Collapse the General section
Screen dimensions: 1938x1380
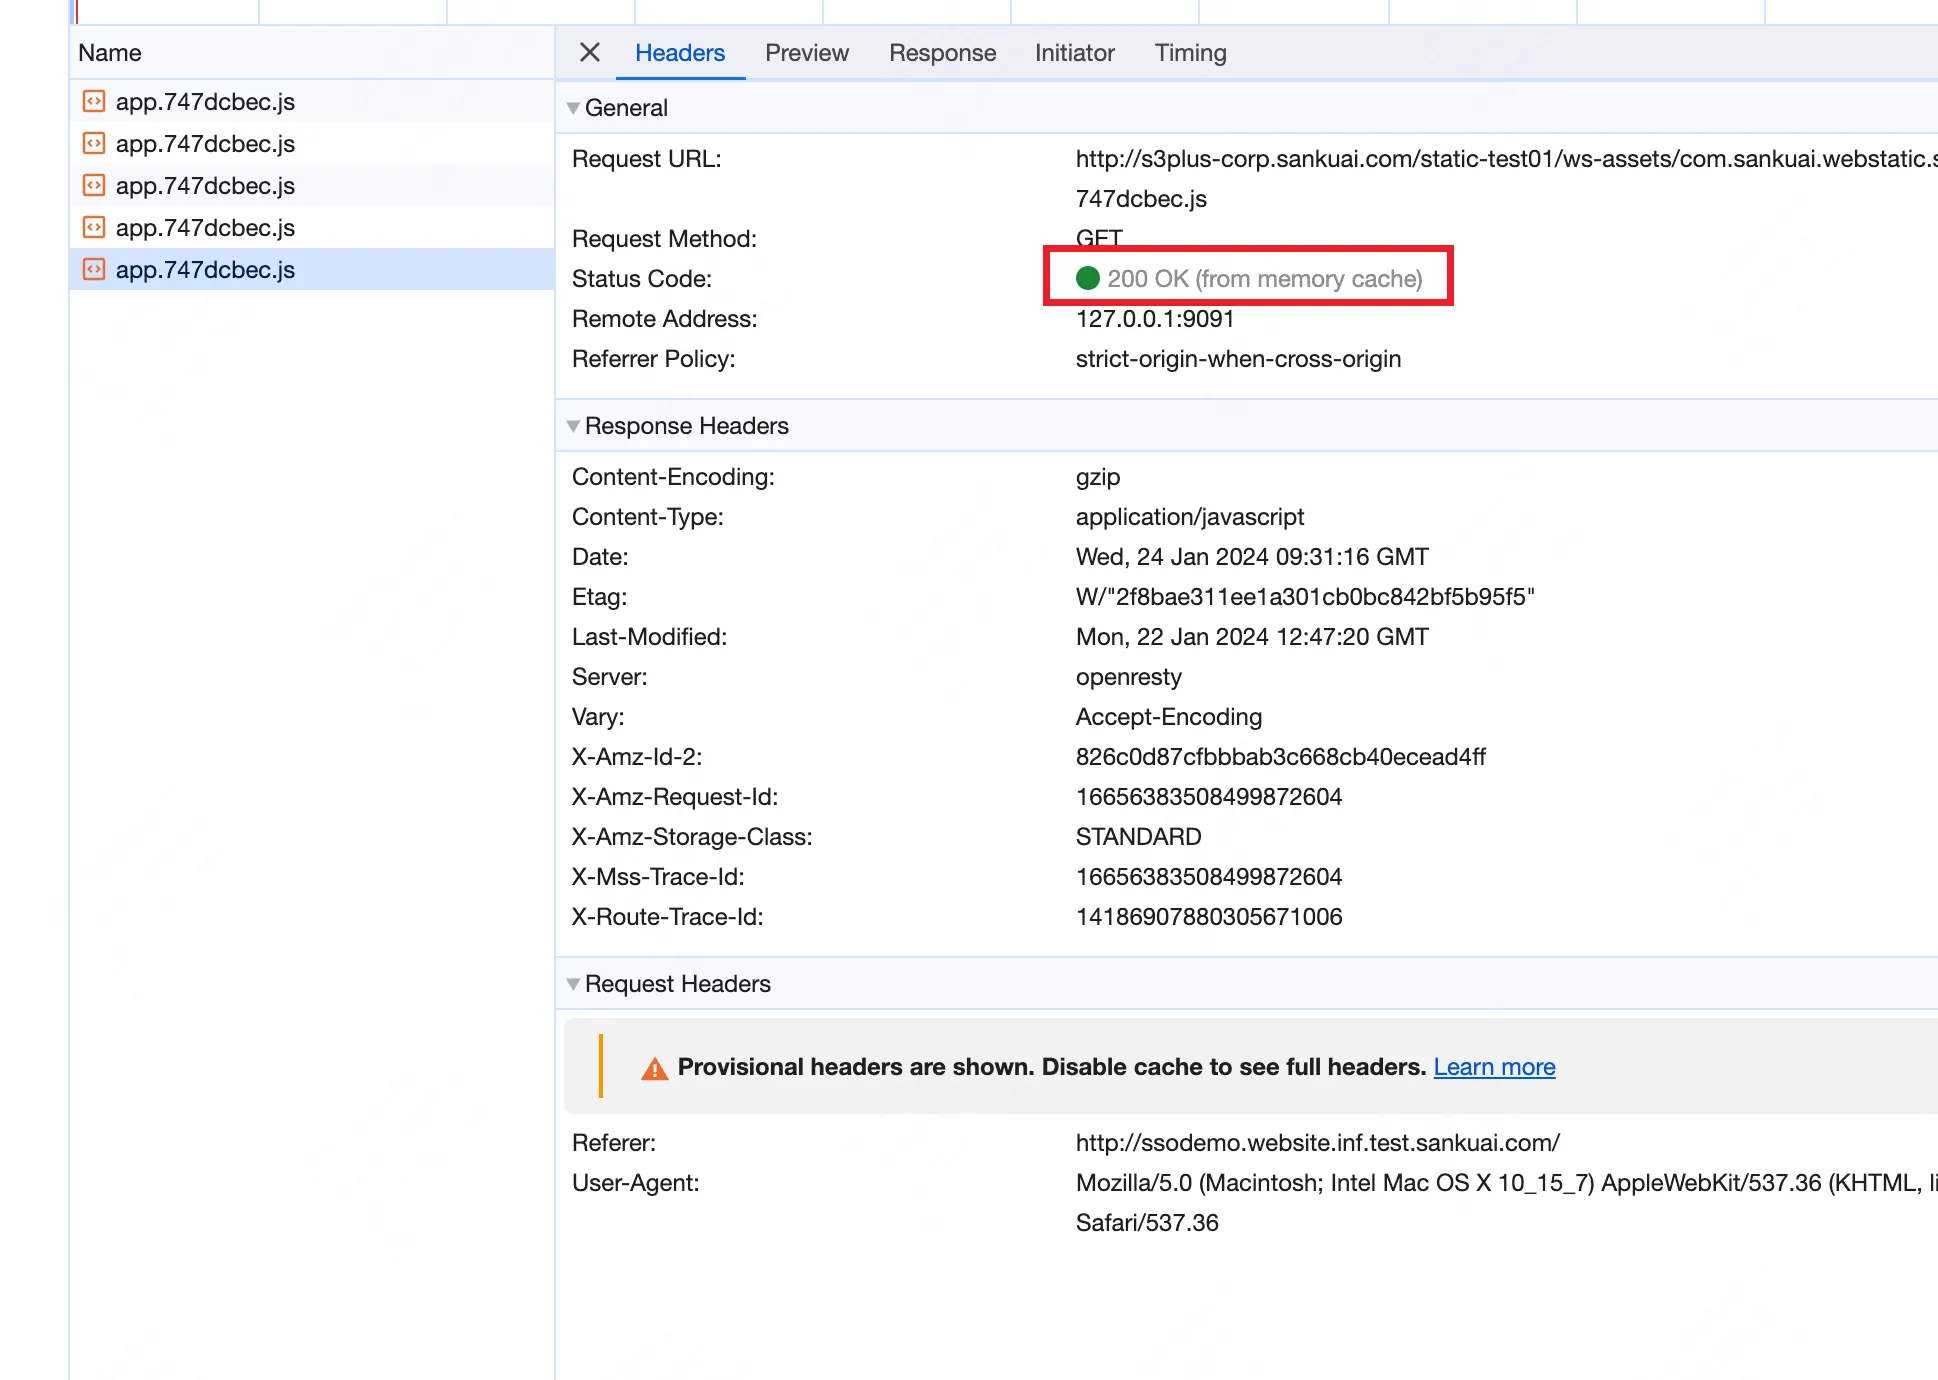[x=573, y=108]
